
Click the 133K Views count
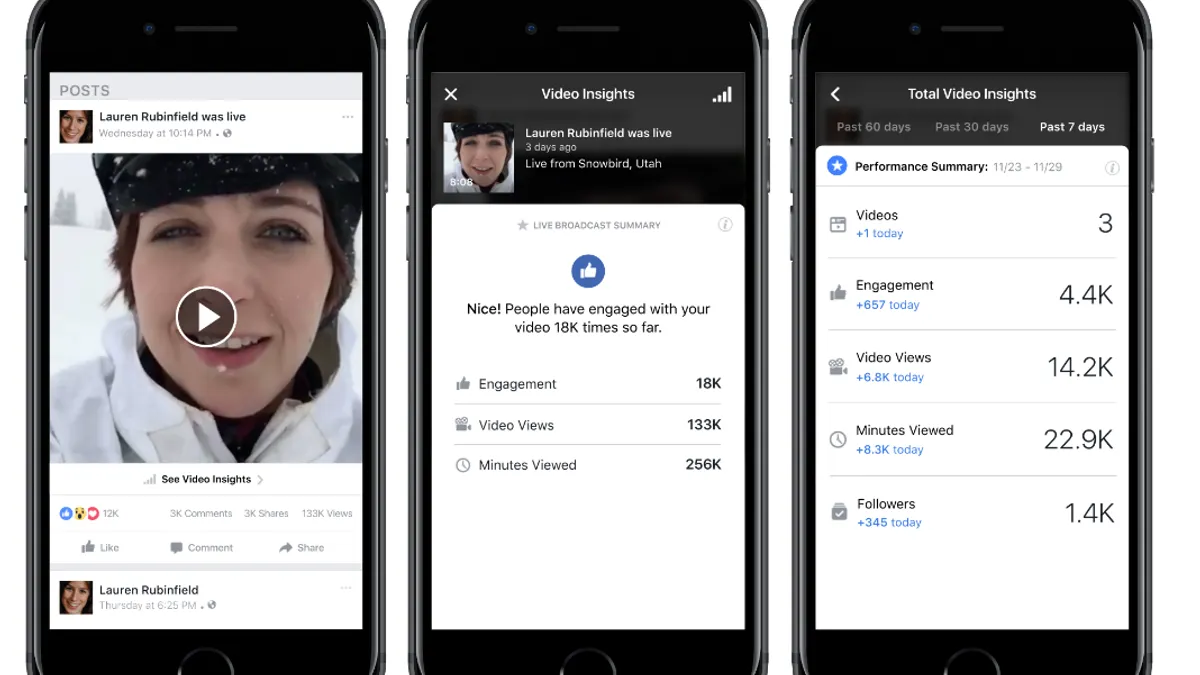tap(327, 514)
